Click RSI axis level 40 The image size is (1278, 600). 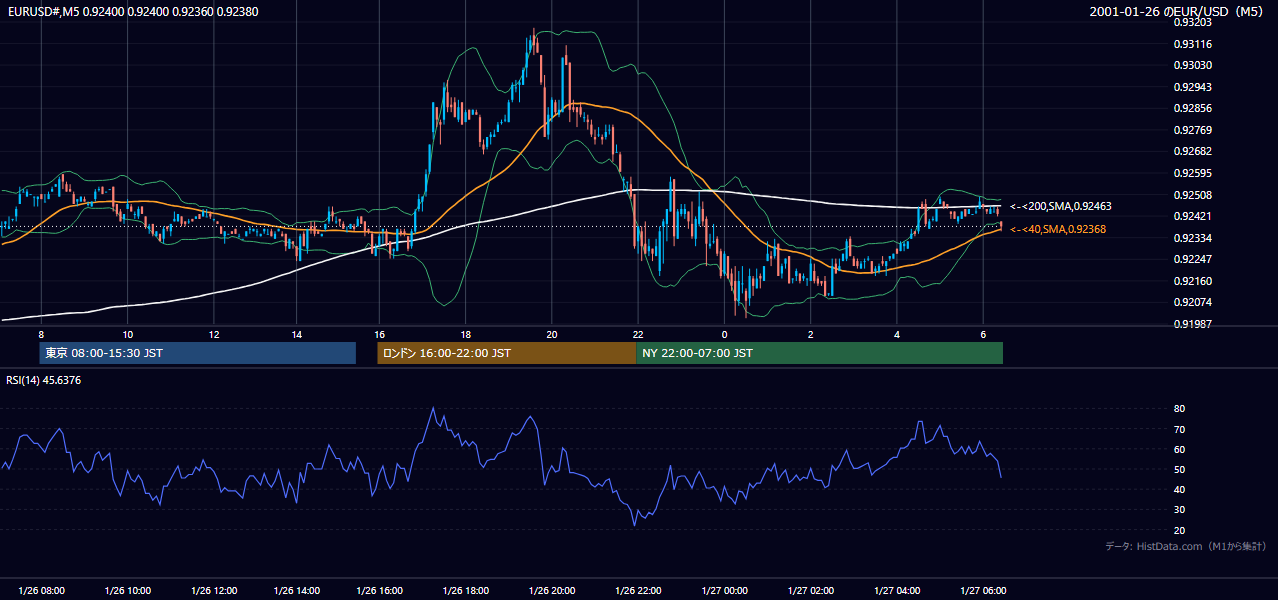coord(1179,489)
